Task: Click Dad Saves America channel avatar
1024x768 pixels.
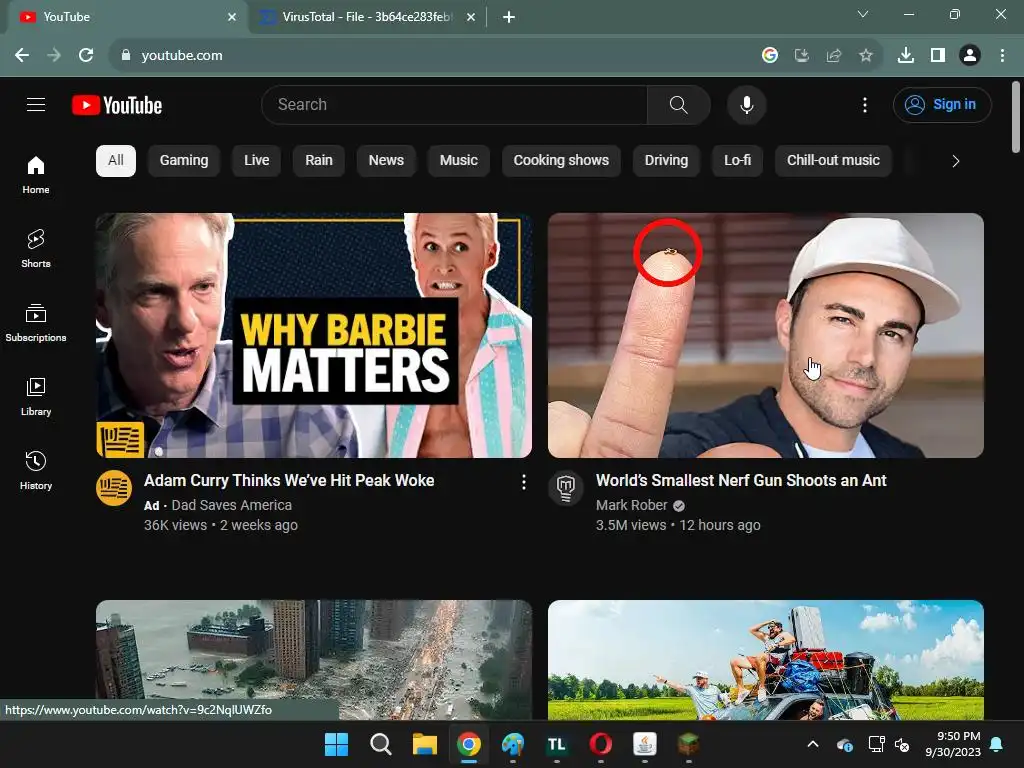Action: point(114,488)
